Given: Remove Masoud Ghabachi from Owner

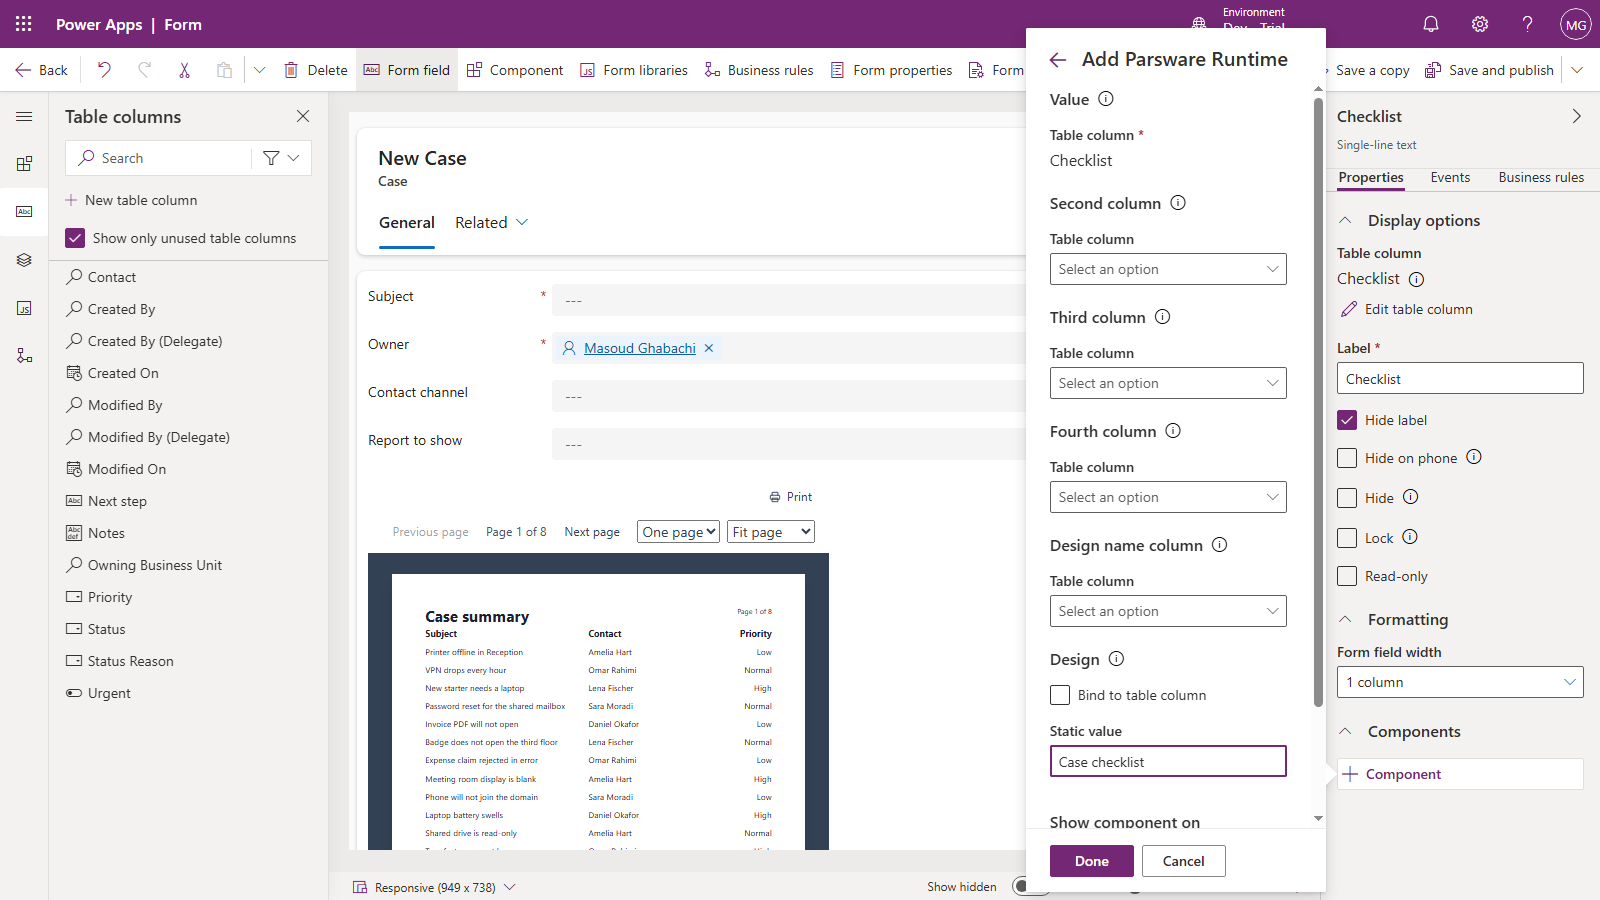Looking at the screenshot, I should point(709,348).
